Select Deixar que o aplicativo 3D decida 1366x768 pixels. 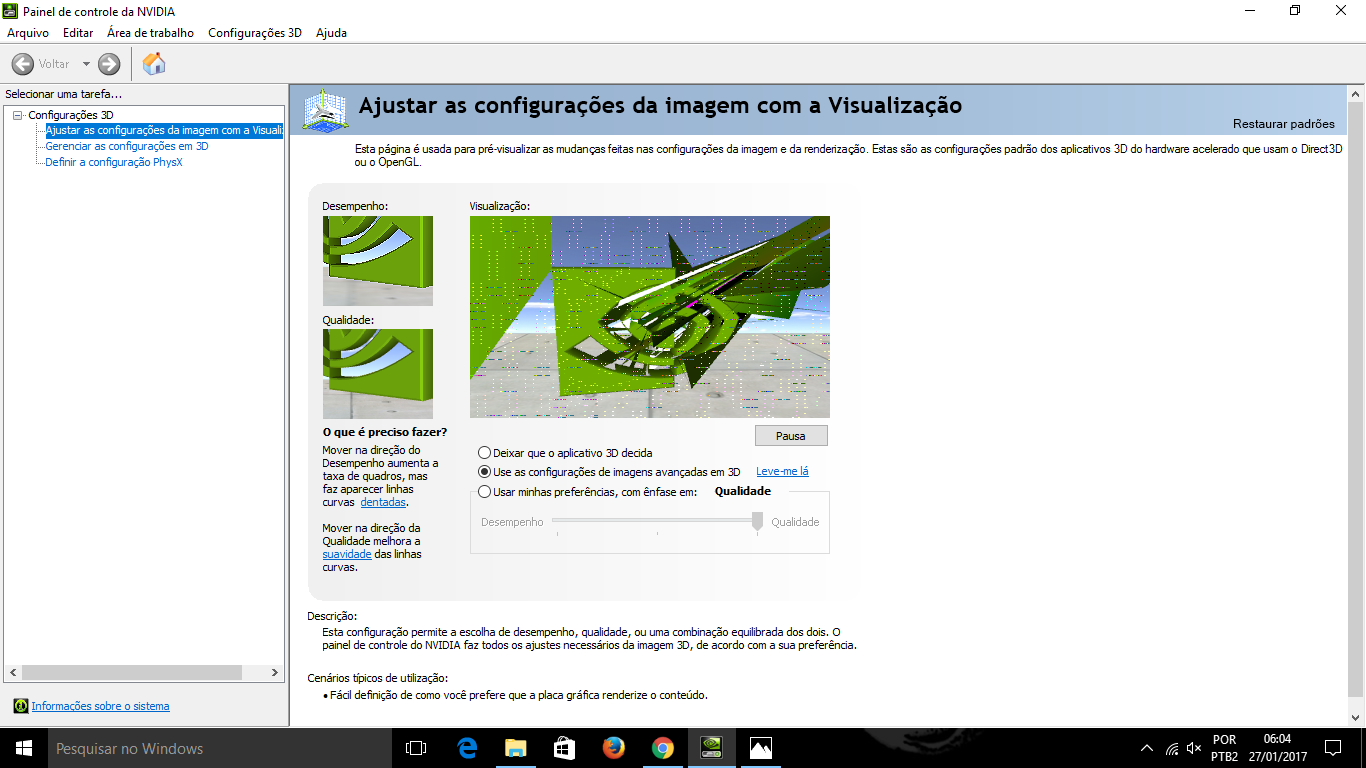(566, 453)
